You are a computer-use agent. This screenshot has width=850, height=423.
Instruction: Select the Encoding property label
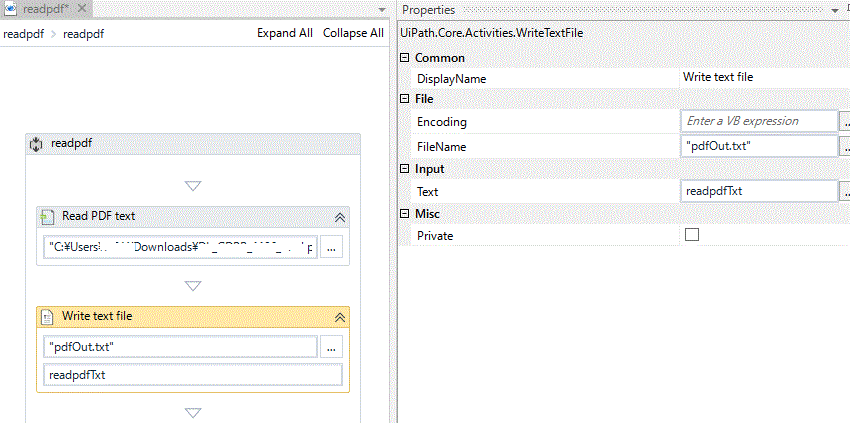point(442,122)
